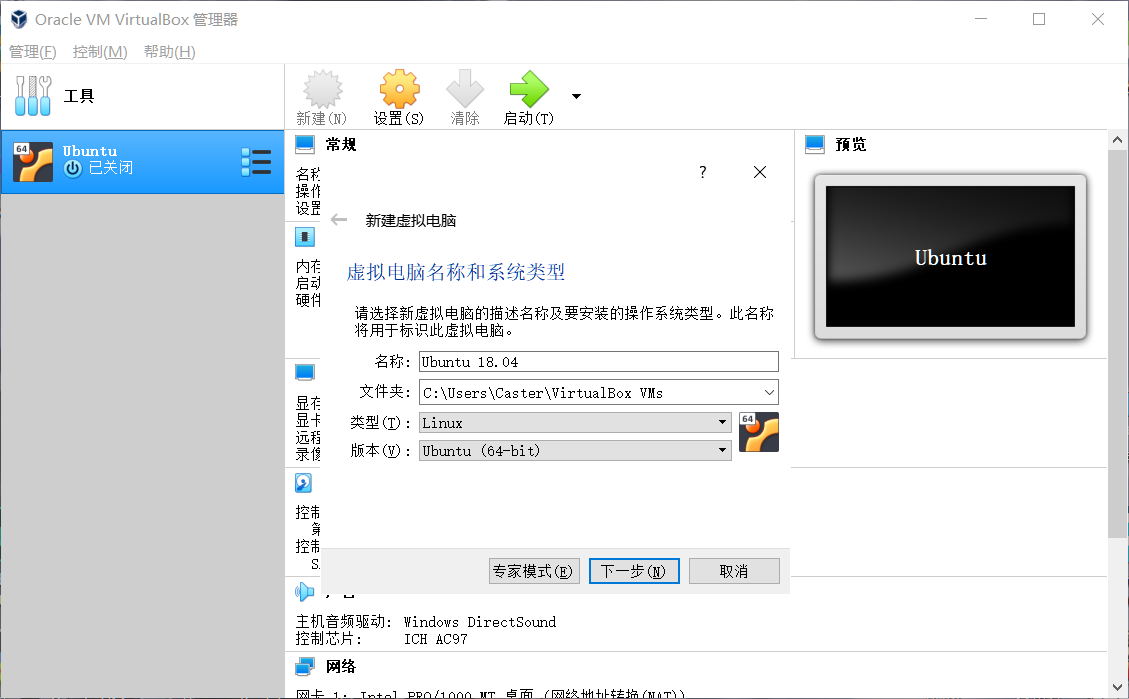Close the new virtual machine dialog
The height and width of the screenshot is (699, 1129).
click(x=760, y=172)
